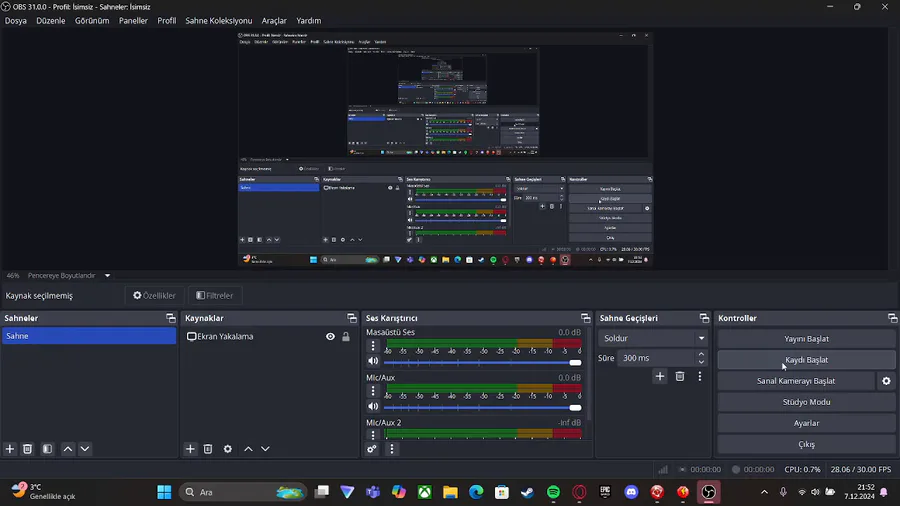
Task: Toggle lock on Ekran Yakalama source
Action: (346, 337)
